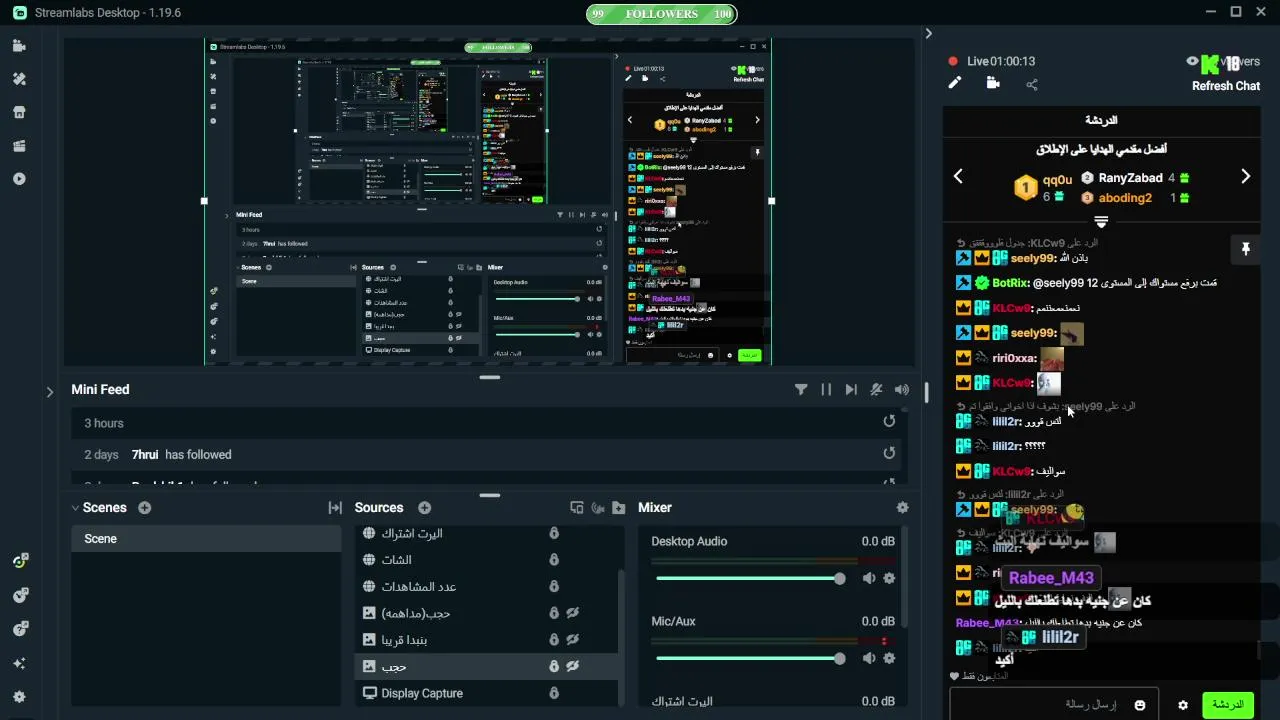Image resolution: width=1280 pixels, height=720 pixels.
Task: Click the pinned message pin icon
Action: (x=1246, y=249)
